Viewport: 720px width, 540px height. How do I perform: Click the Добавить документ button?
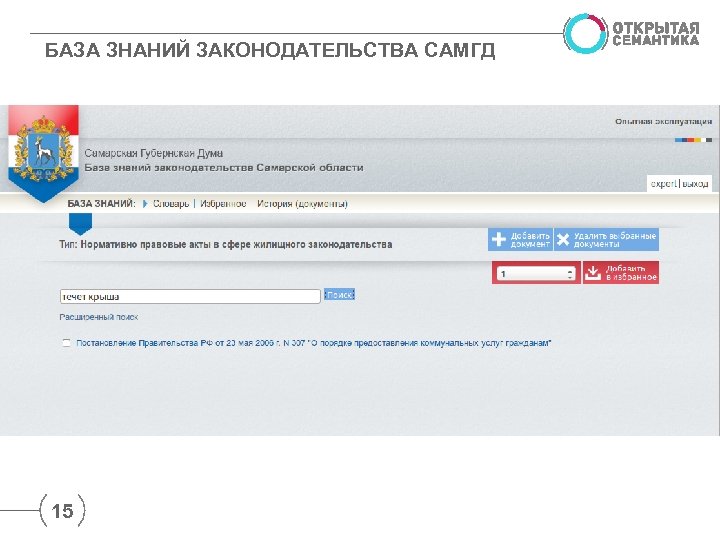click(520, 239)
